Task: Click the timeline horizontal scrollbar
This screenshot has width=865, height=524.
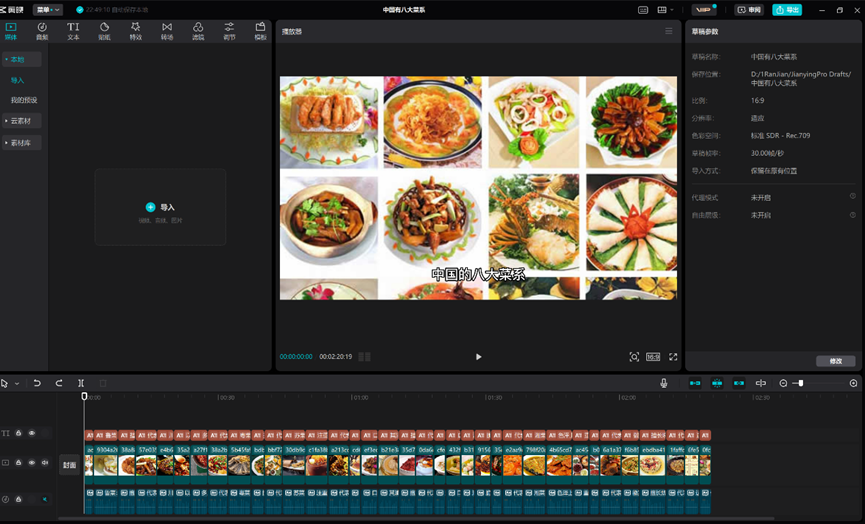Action: coord(417,518)
